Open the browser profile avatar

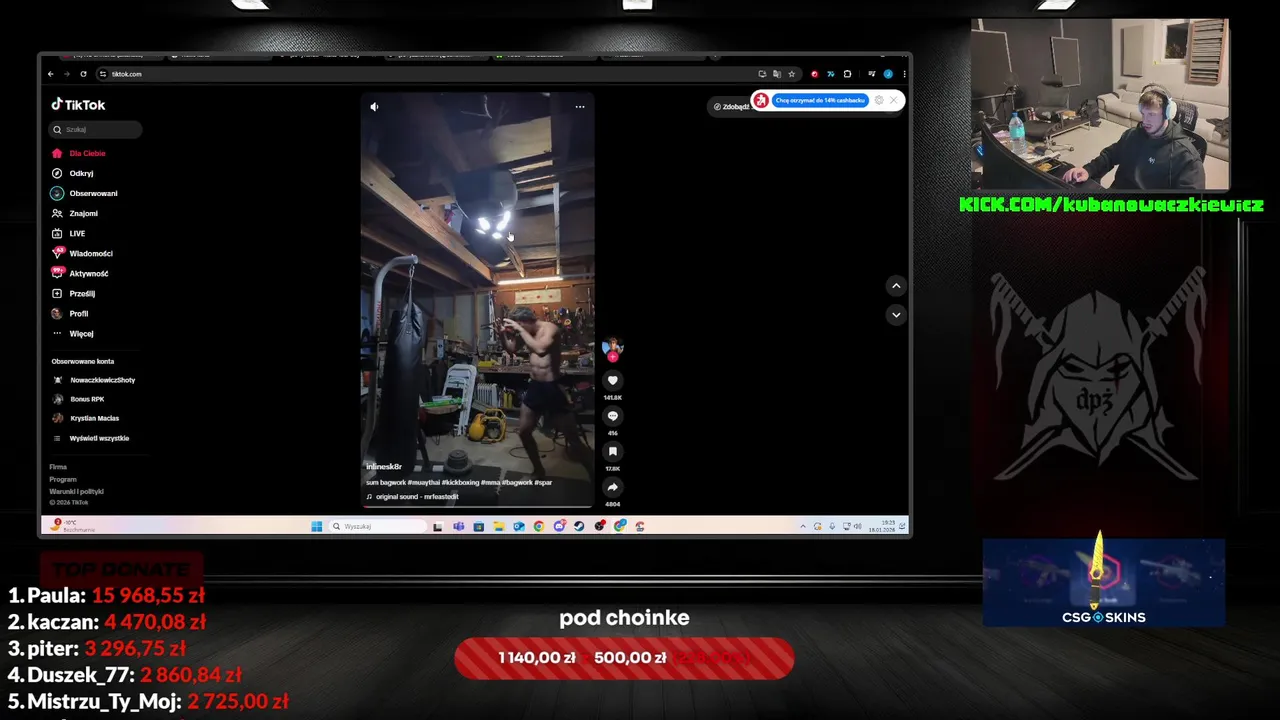888,74
